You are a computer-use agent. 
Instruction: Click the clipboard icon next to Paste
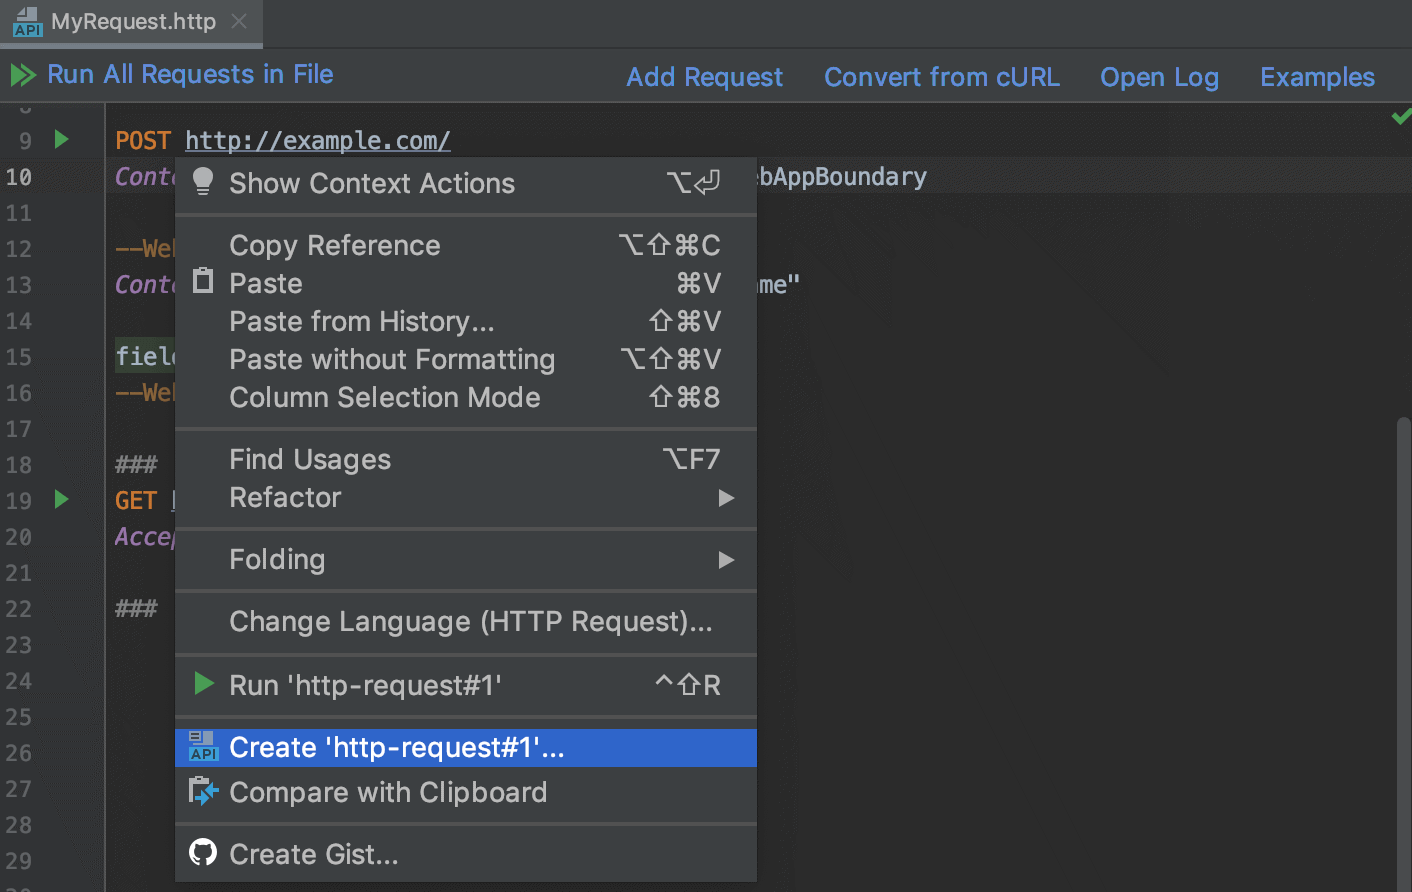point(203,282)
